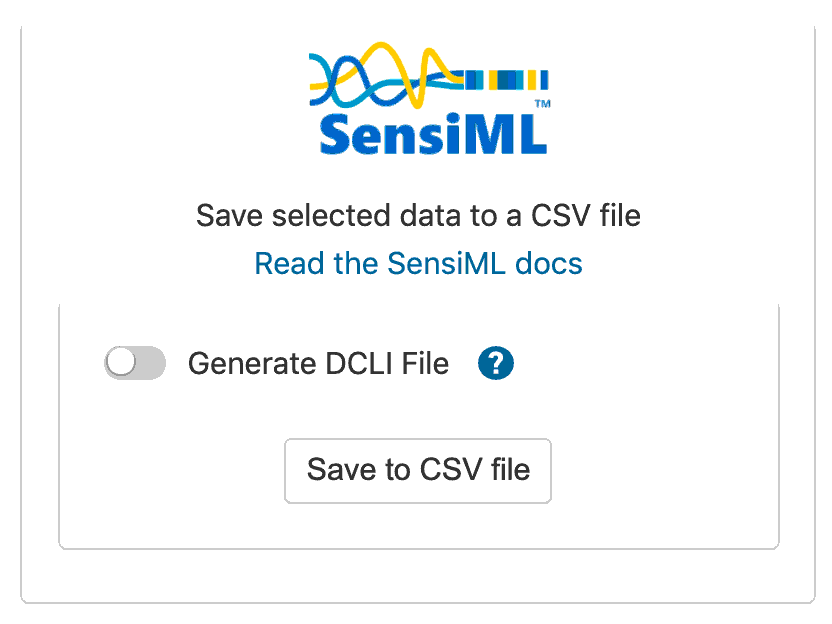Click the word 'docs' in the link
Screen dimensions: 832x624
(x=548, y=263)
